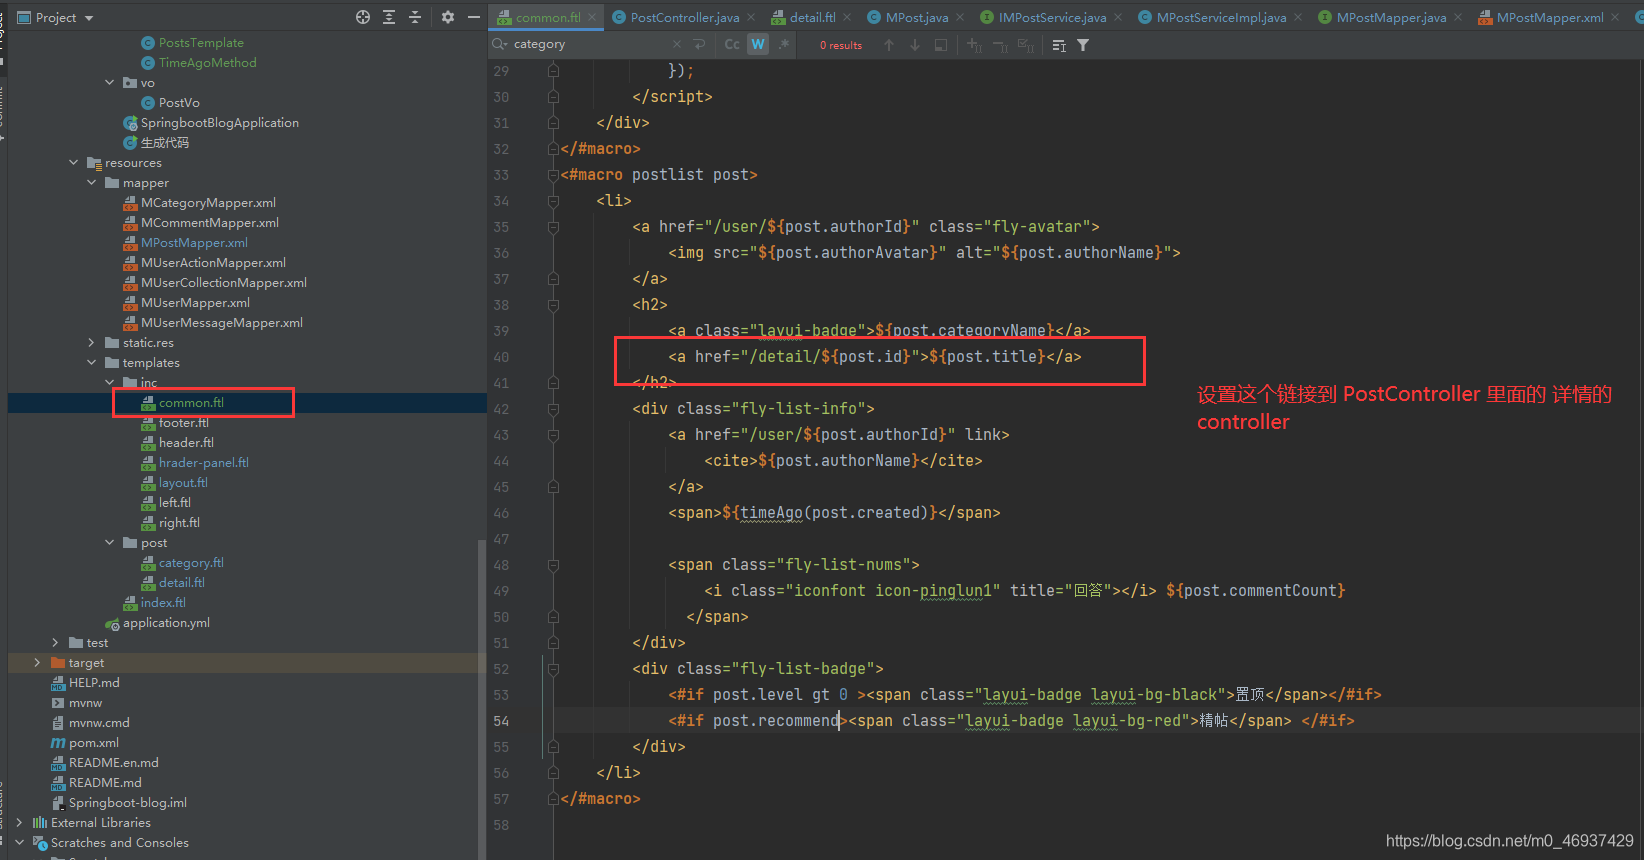Close the detail.ftl tab
This screenshot has width=1644, height=860.
847,17
